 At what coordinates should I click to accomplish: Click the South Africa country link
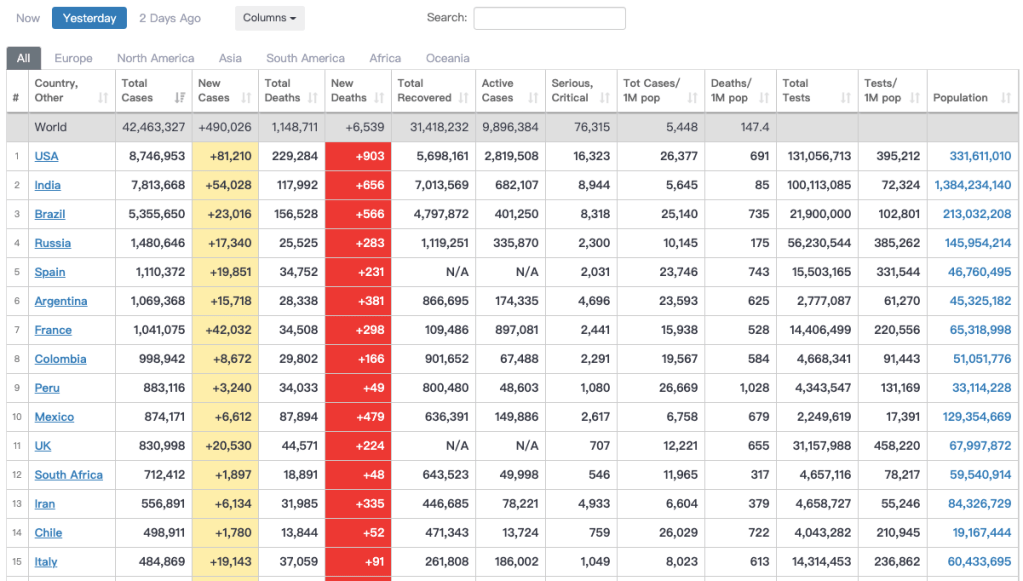coord(68,475)
